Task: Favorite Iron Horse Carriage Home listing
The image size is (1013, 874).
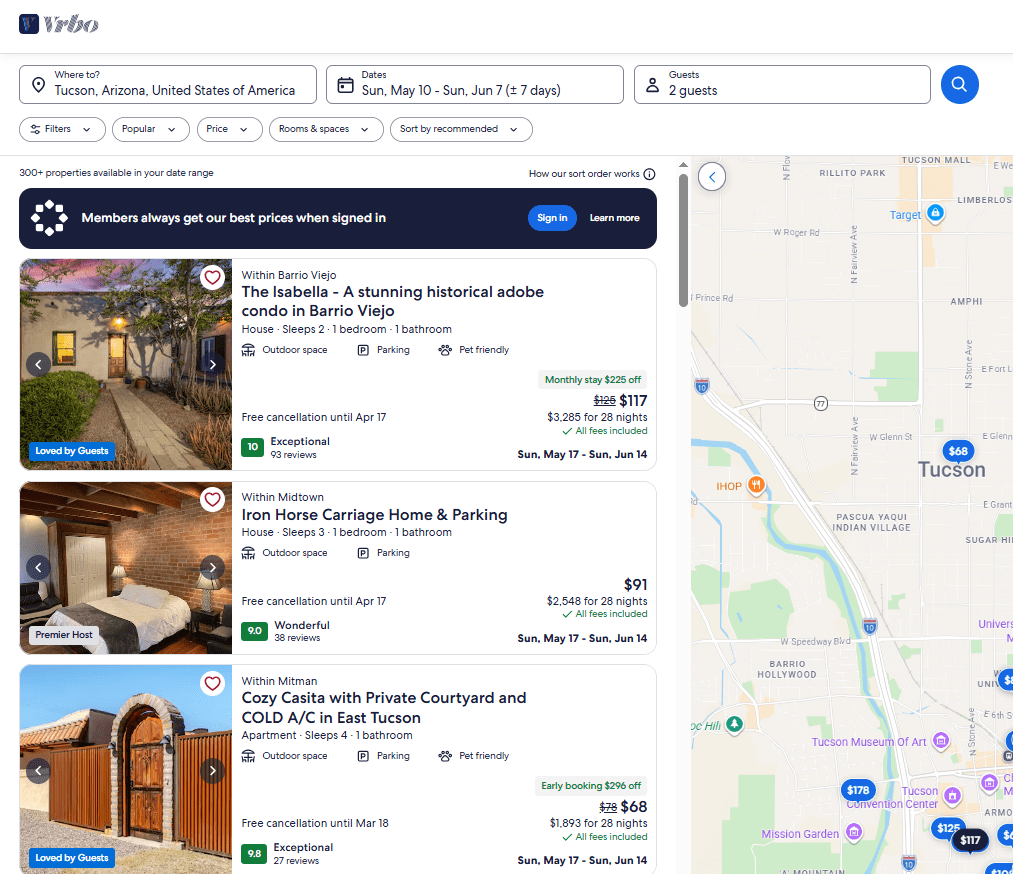Action: tap(212, 499)
